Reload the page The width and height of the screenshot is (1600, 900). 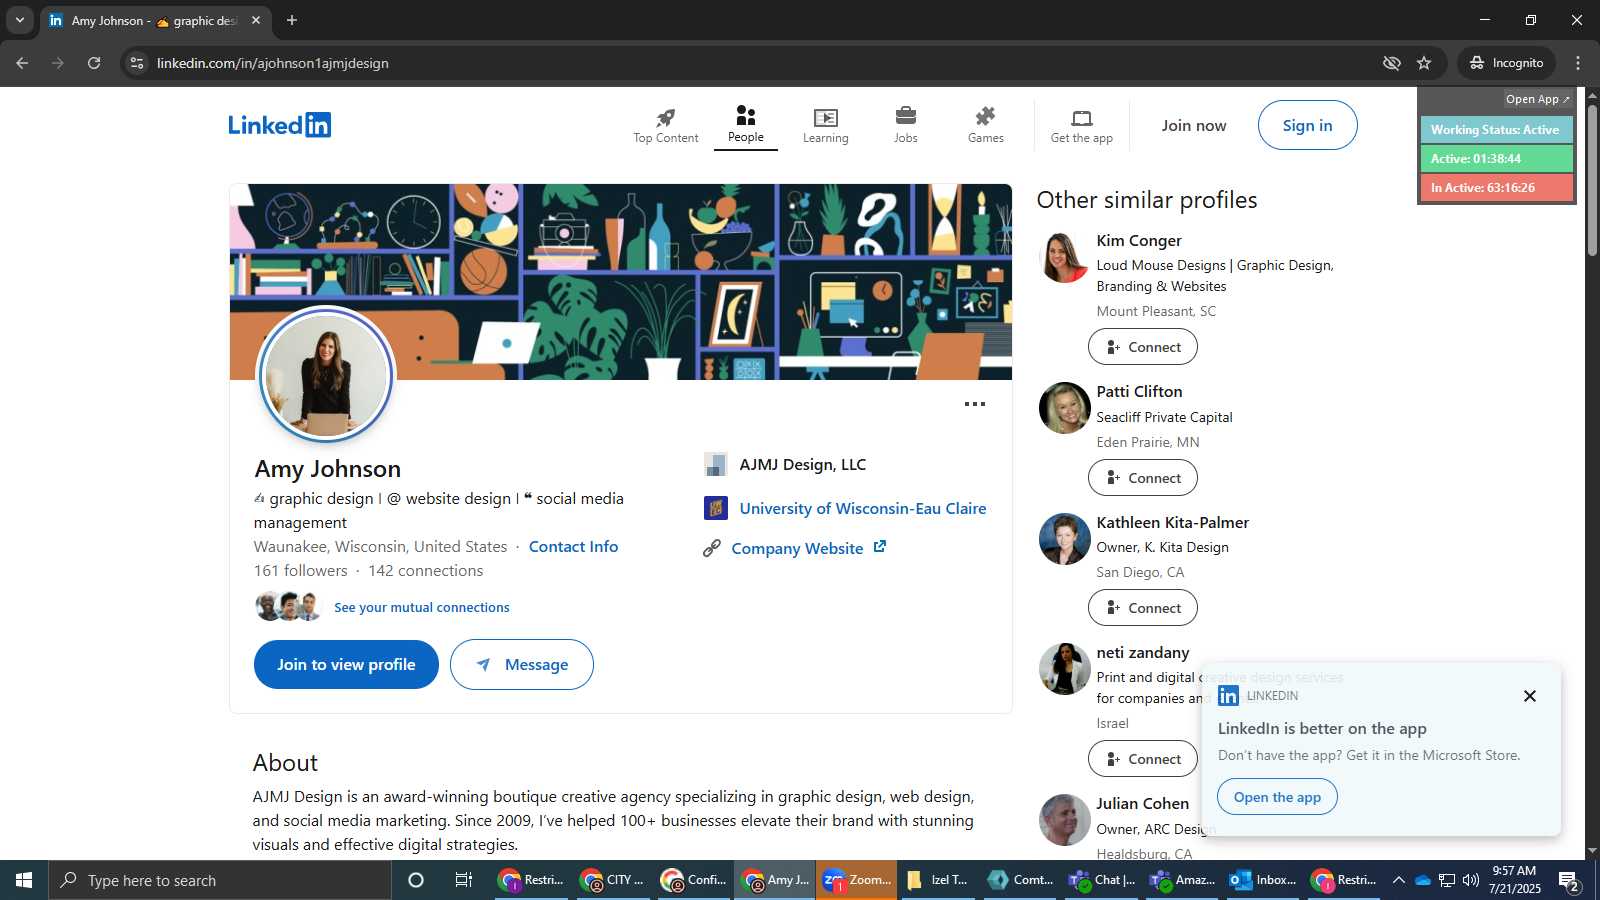click(94, 63)
